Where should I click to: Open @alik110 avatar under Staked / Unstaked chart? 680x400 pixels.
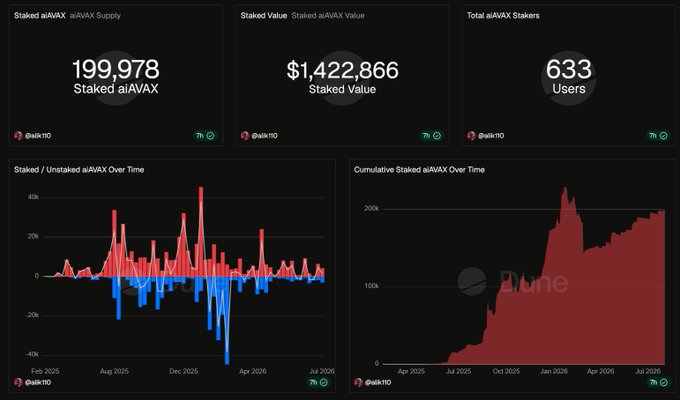point(18,382)
